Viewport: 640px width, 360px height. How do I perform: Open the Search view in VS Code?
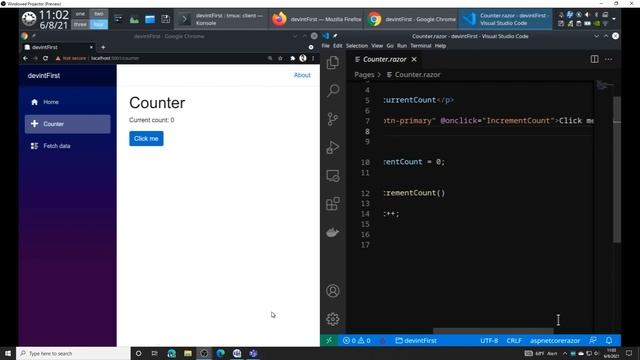point(333,90)
